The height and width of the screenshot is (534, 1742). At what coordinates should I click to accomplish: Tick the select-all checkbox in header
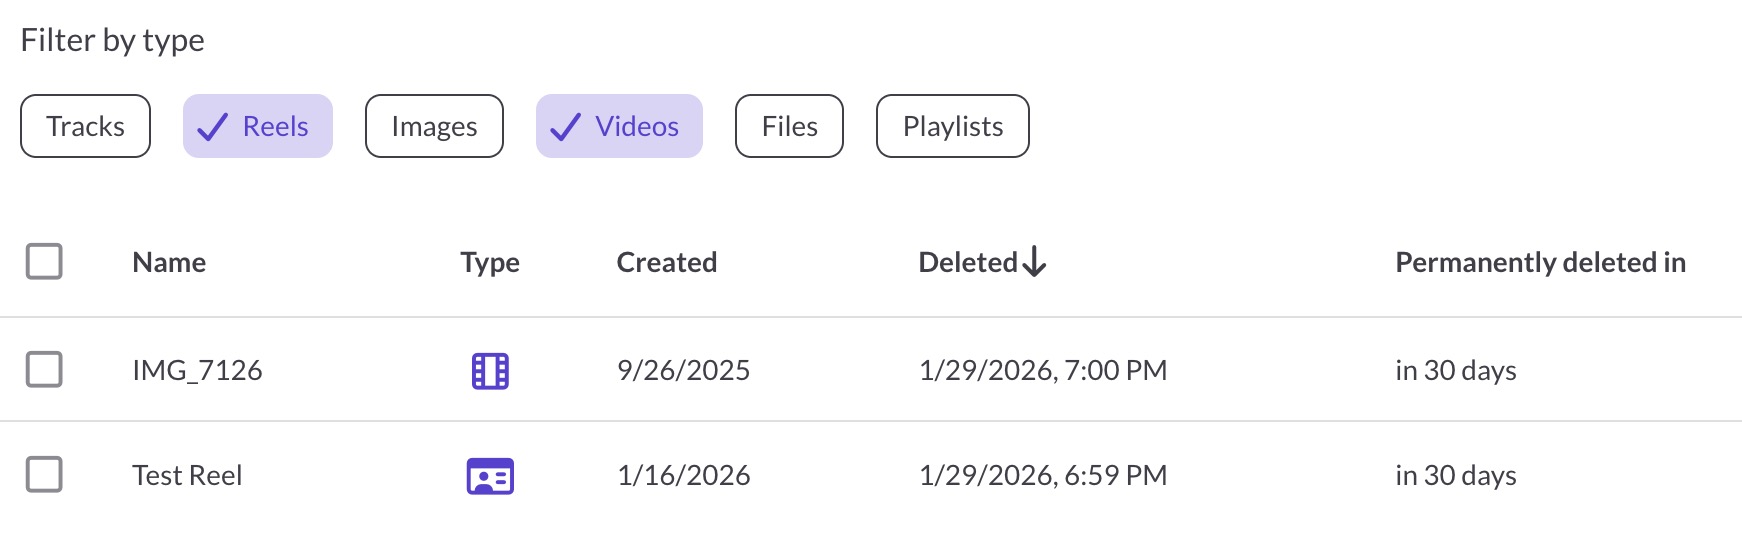pyautogui.click(x=44, y=262)
